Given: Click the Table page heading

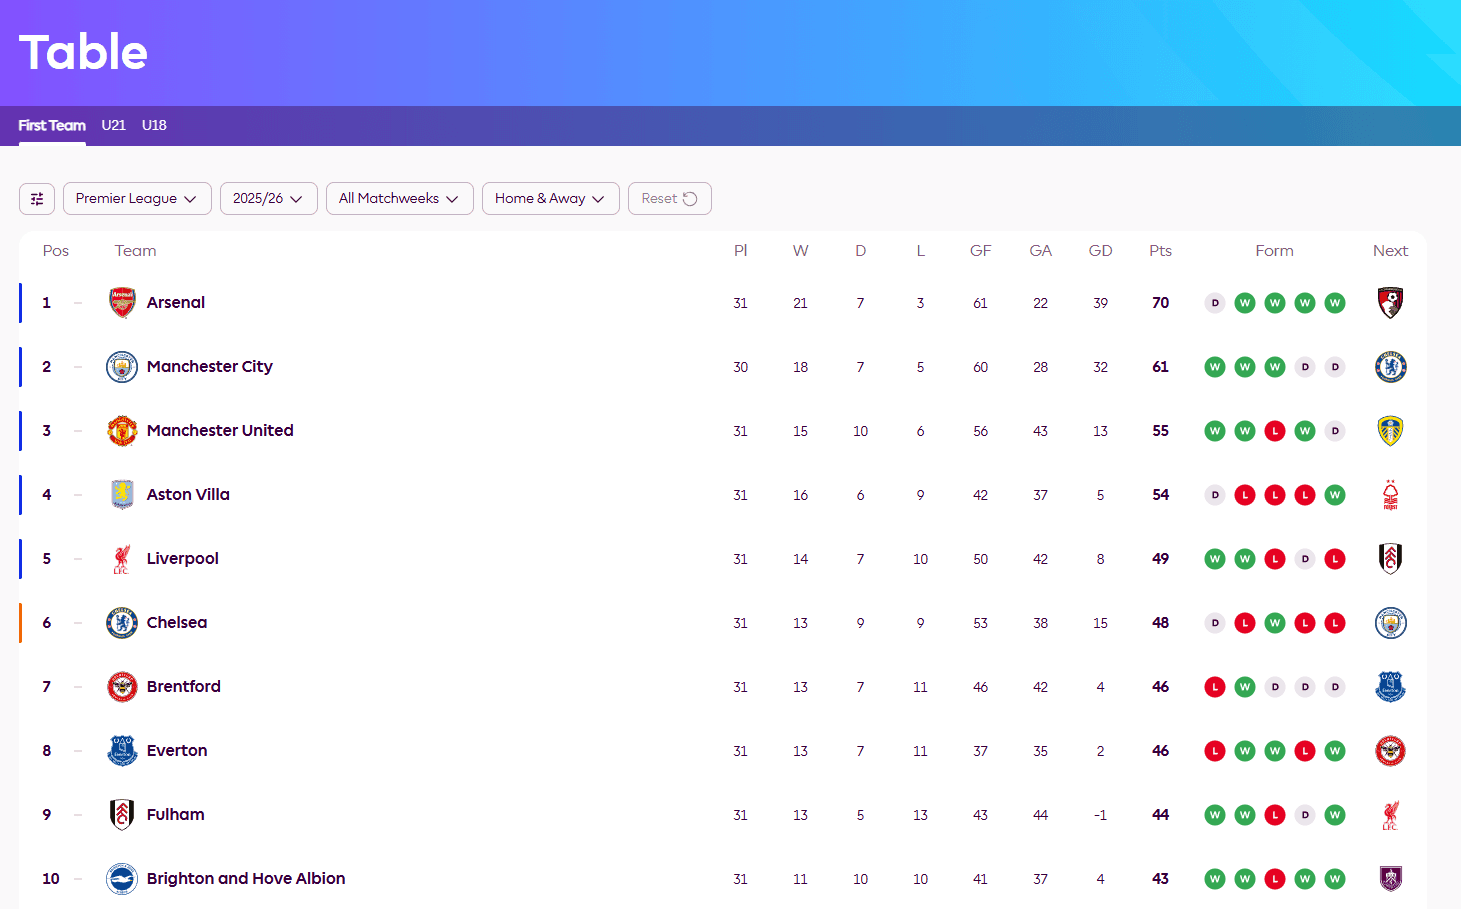Looking at the screenshot, I should [83, 52].
